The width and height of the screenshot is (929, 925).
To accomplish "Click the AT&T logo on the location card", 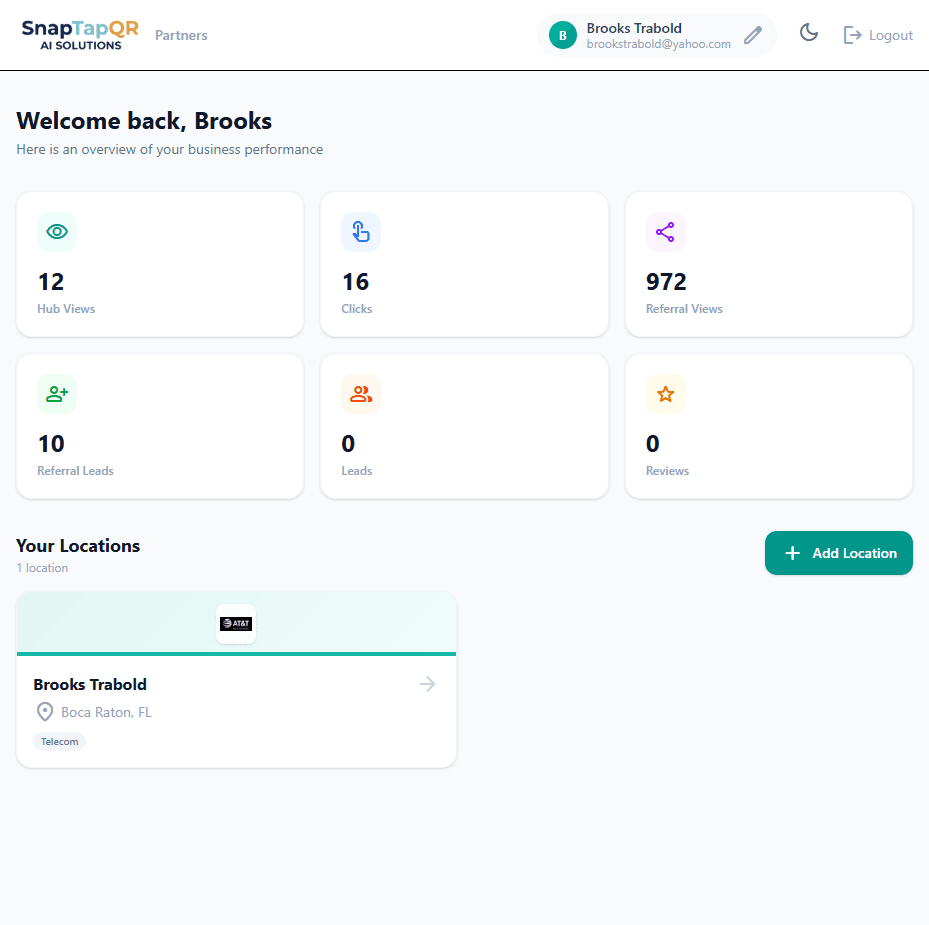I will click(236, 623).
